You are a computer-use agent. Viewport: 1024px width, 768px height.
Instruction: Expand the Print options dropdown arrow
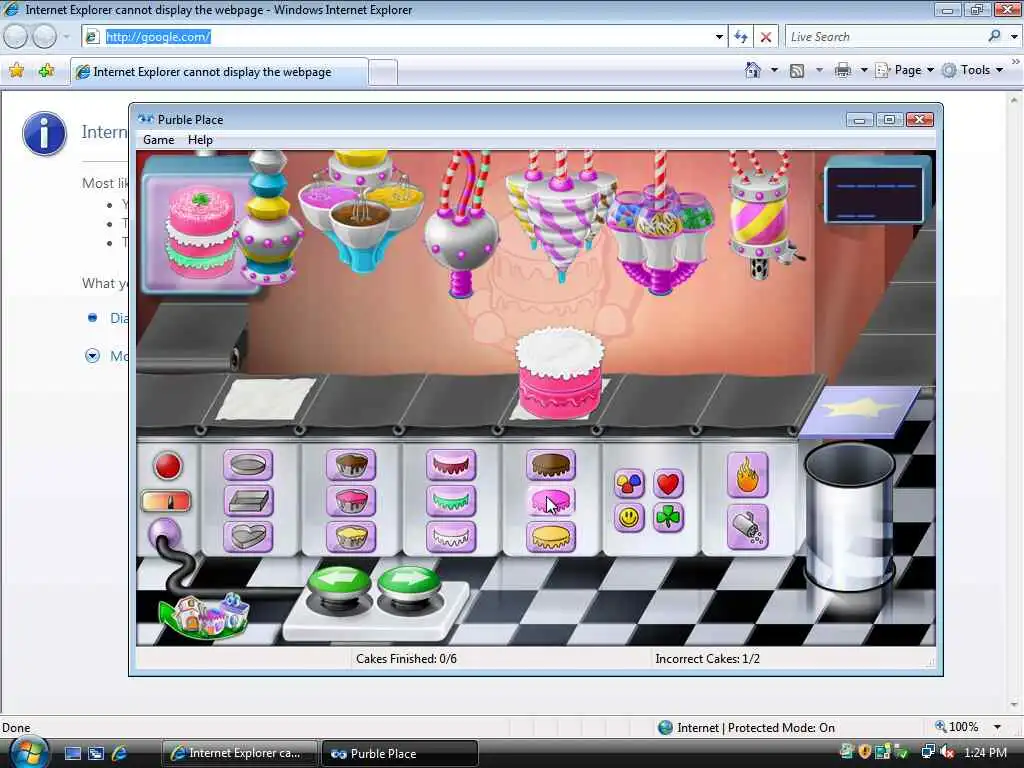(x=863, y=70)
